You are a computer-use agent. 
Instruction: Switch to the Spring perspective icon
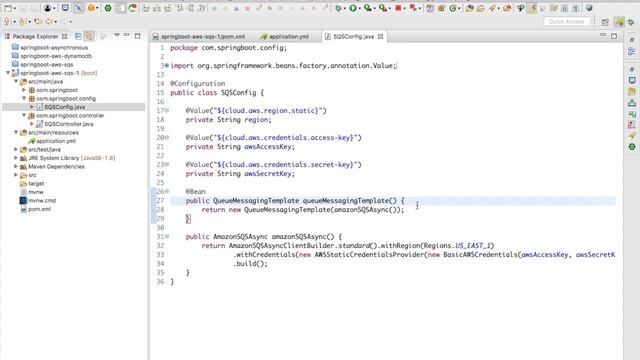[620, 22]
